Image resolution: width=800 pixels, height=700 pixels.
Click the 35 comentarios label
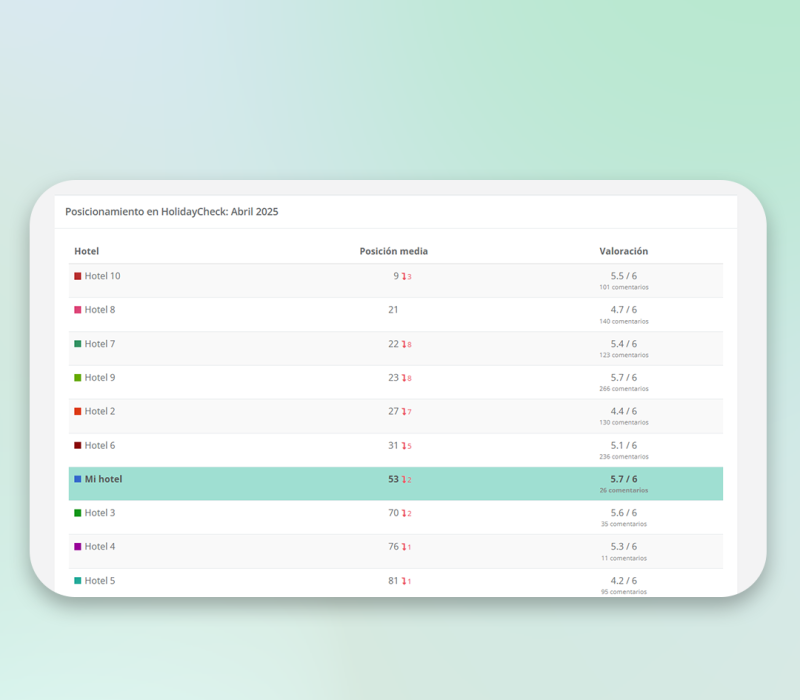pos(623,524)
